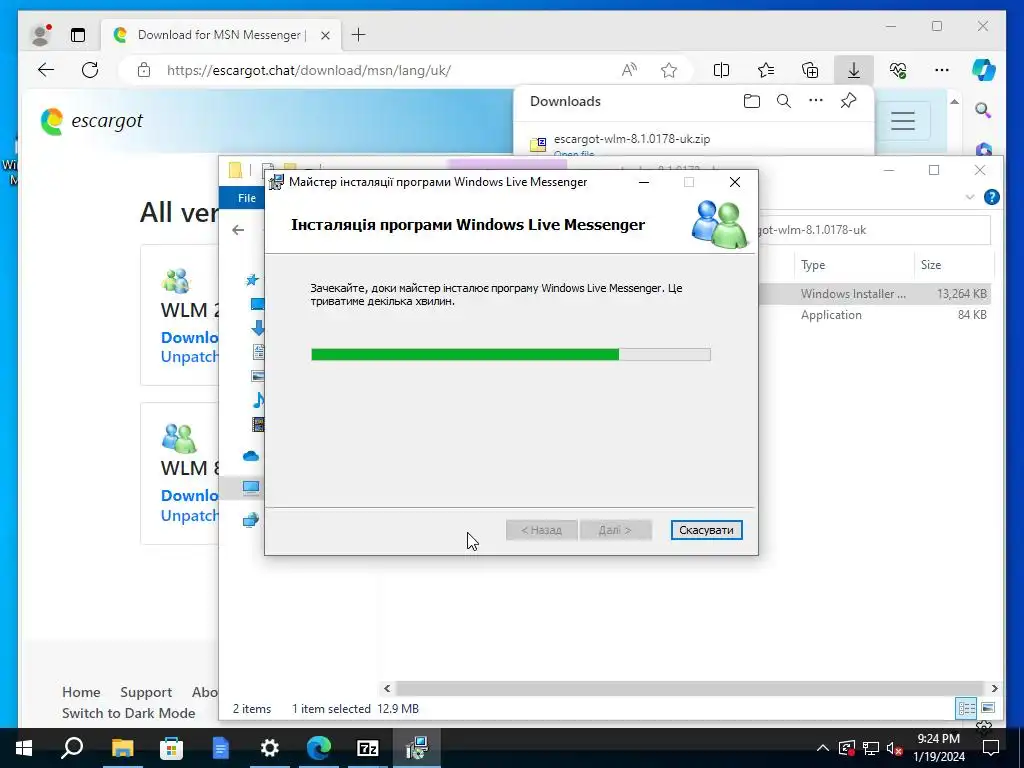Image resolution: width=1024 pixels, height=768 pixels.
Task: Show hidden system tray icons
Action: pyautogui.click(x=823, y=748)
